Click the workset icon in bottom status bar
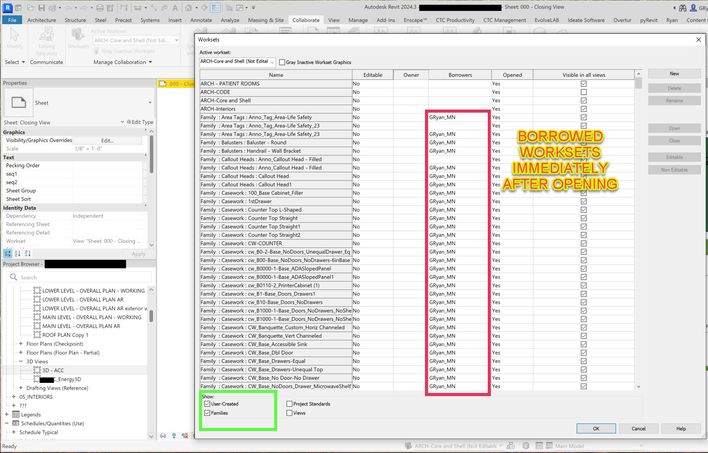 408,446
